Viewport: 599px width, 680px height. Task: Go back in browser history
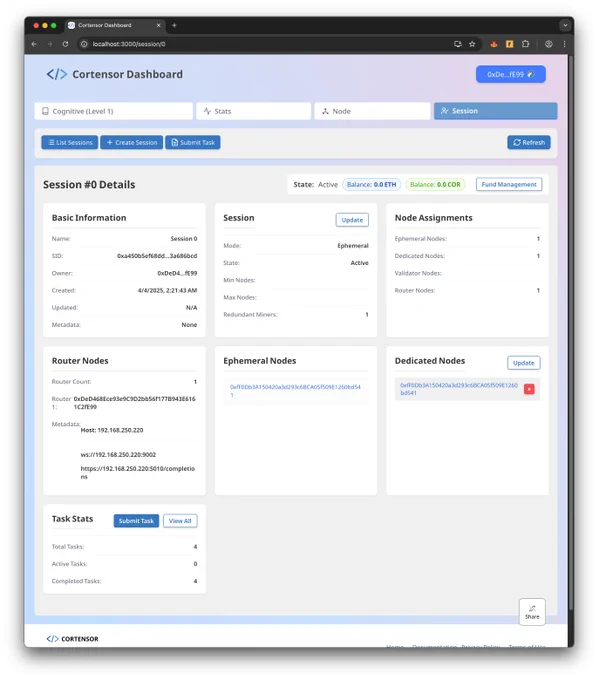tap(34, 44)
